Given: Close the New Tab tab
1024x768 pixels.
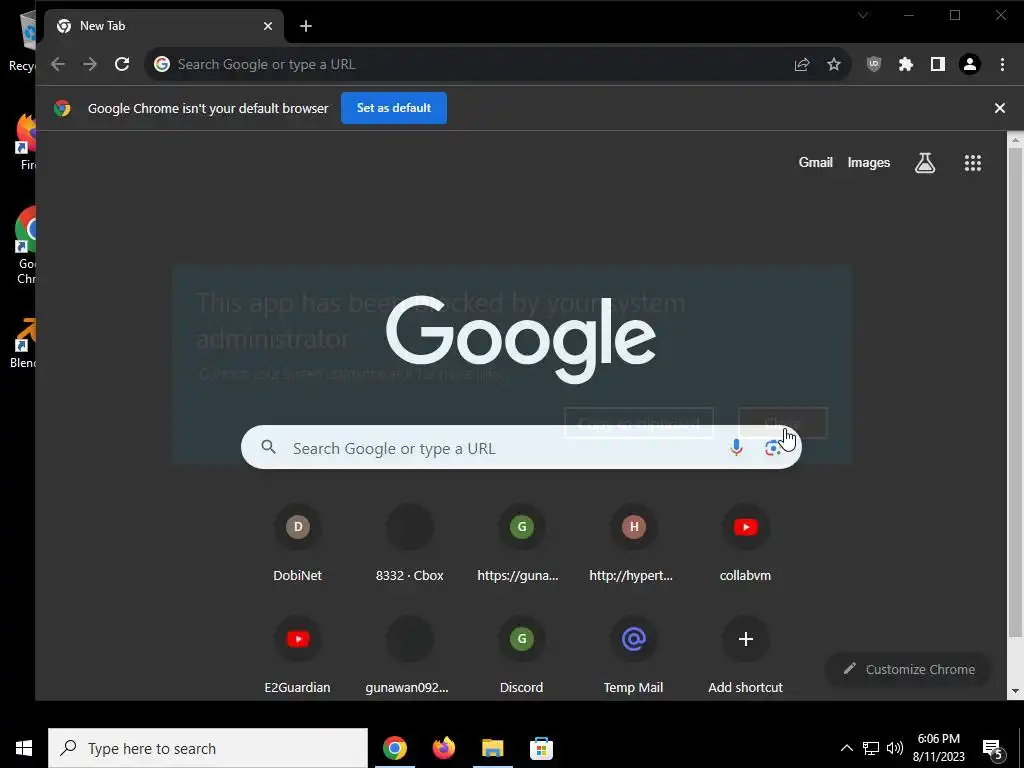Looking at the screenshot, I should [x=268, y=26].
